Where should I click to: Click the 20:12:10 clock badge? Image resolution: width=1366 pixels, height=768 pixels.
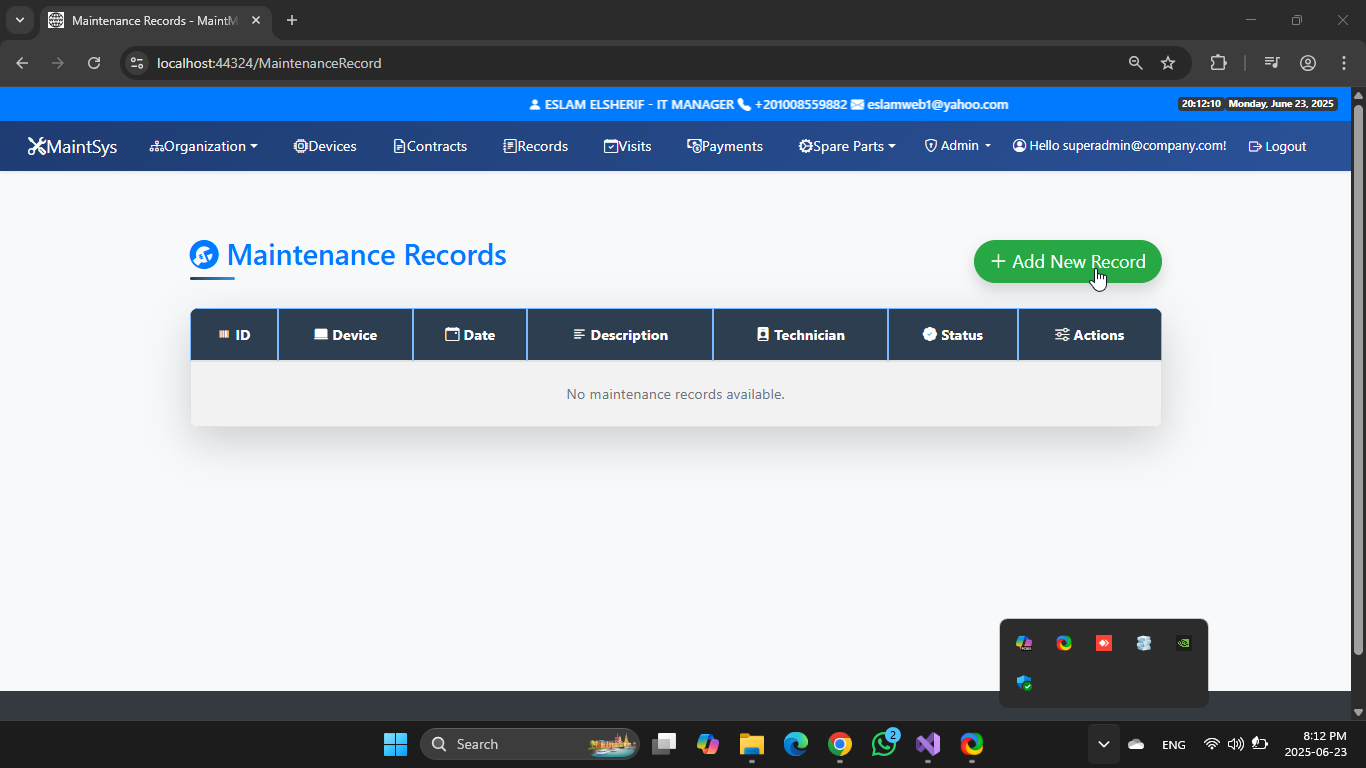tap(1201, 104)
